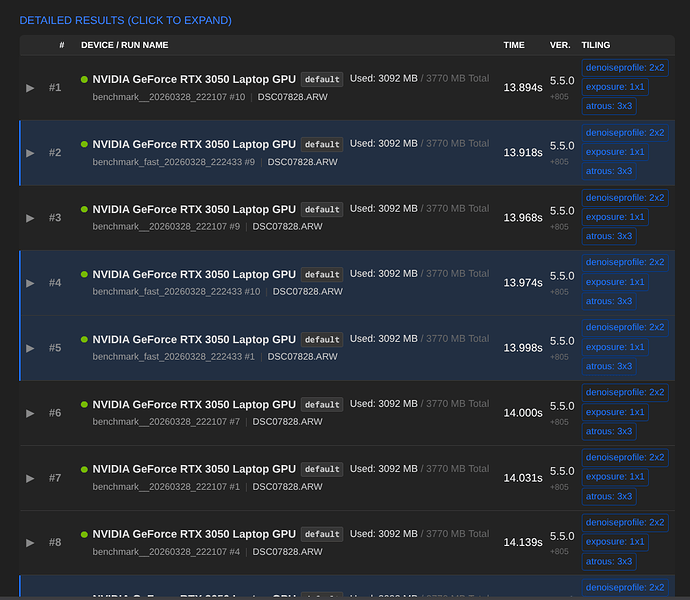
Task: Click DSC07828.ARW file name in row #1
Action: pos(293,97)
